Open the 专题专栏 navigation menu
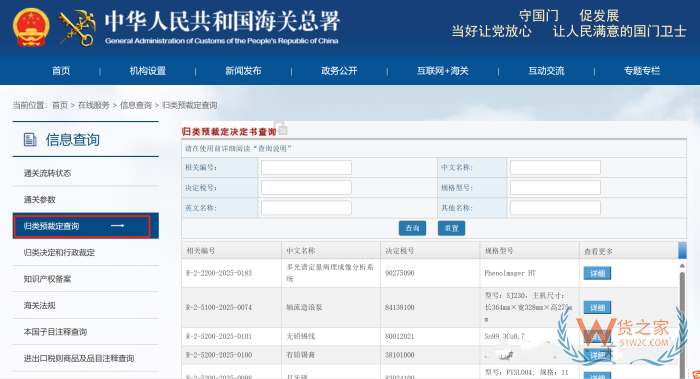 (x=642, y=71)
